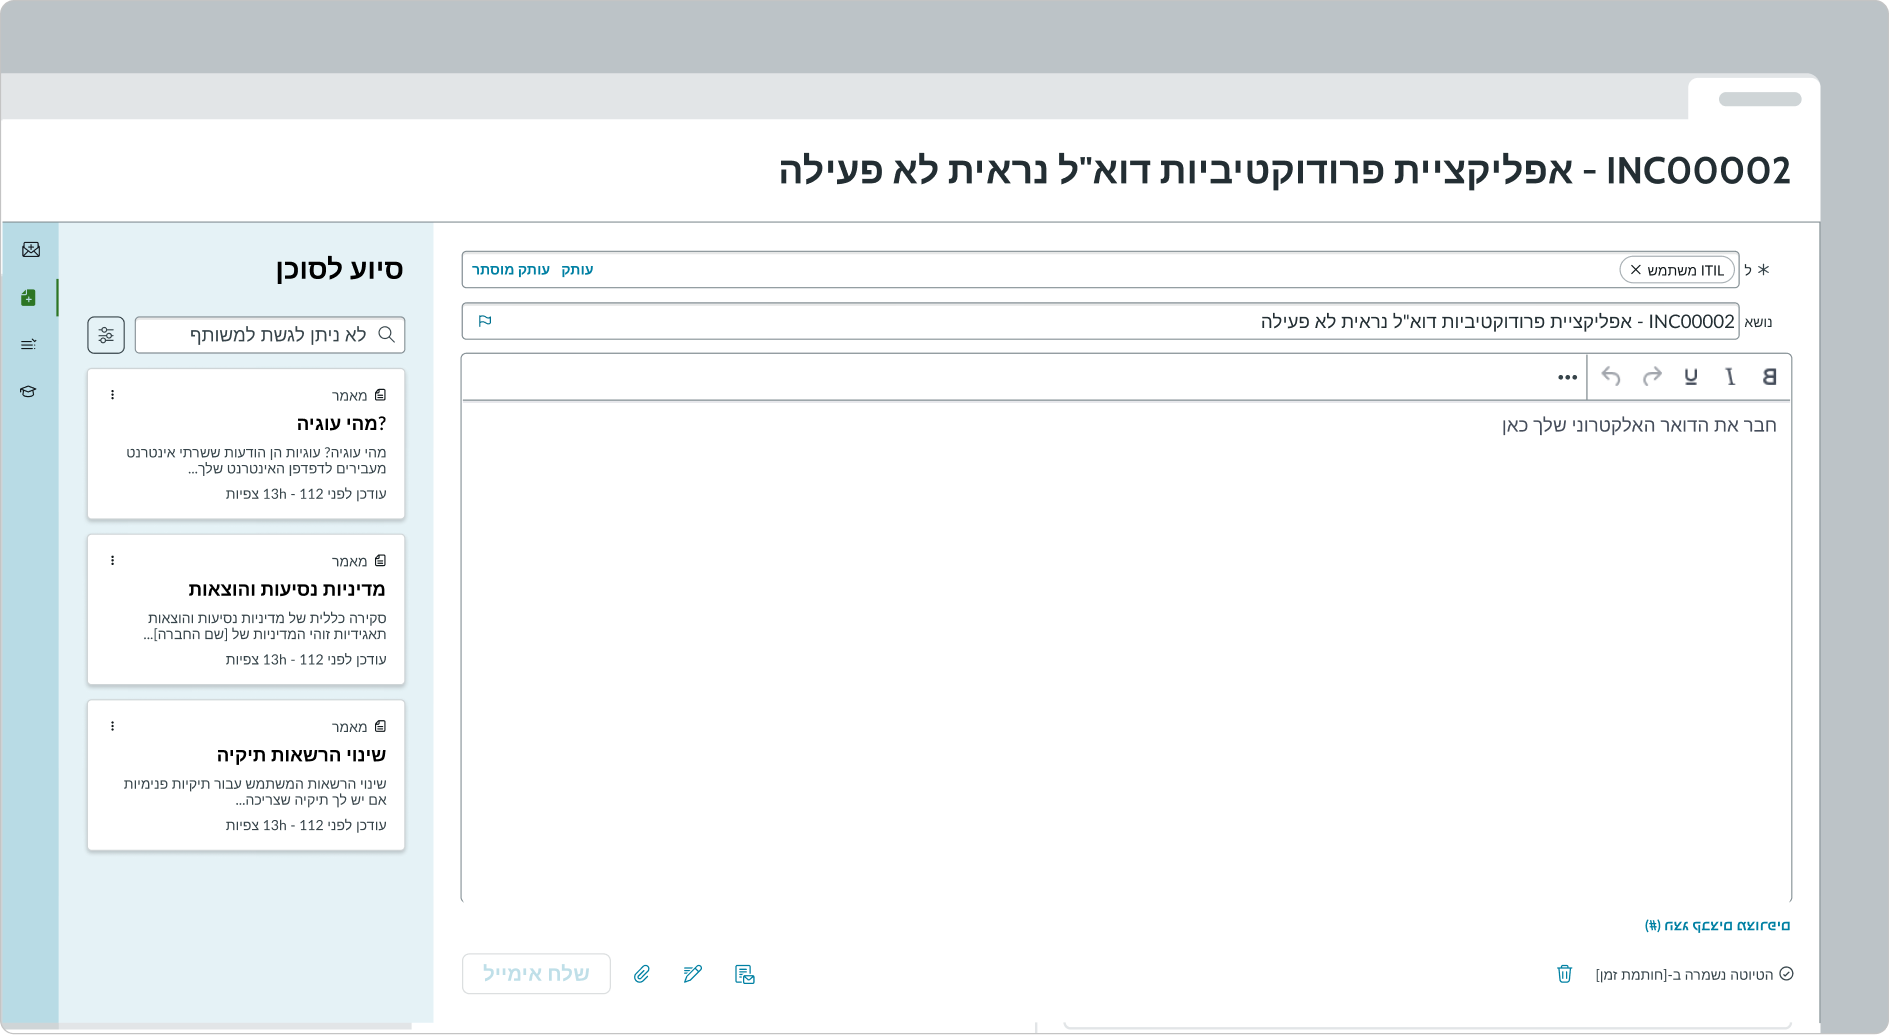Screen dimensions: 1889x1035
Task: Open the activity summary icon in the sidebar
Action: [x=30, y=344]
